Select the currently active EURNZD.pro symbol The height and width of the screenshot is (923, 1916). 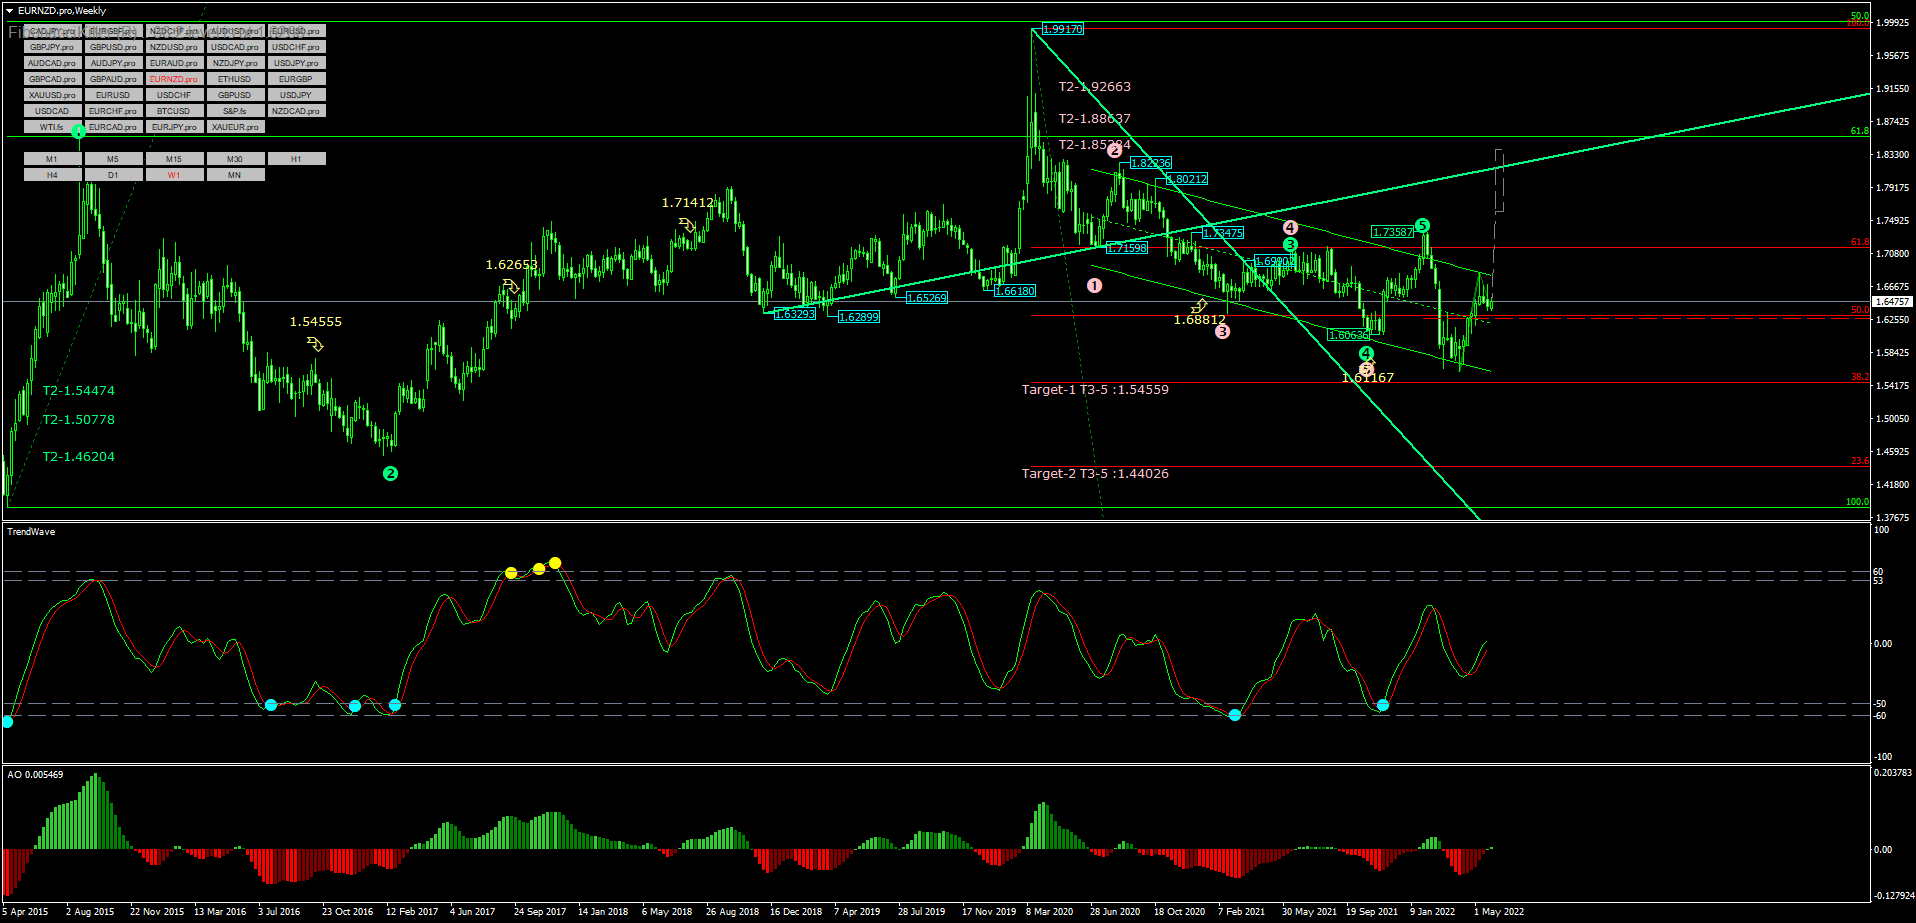[x=173, y=78]
